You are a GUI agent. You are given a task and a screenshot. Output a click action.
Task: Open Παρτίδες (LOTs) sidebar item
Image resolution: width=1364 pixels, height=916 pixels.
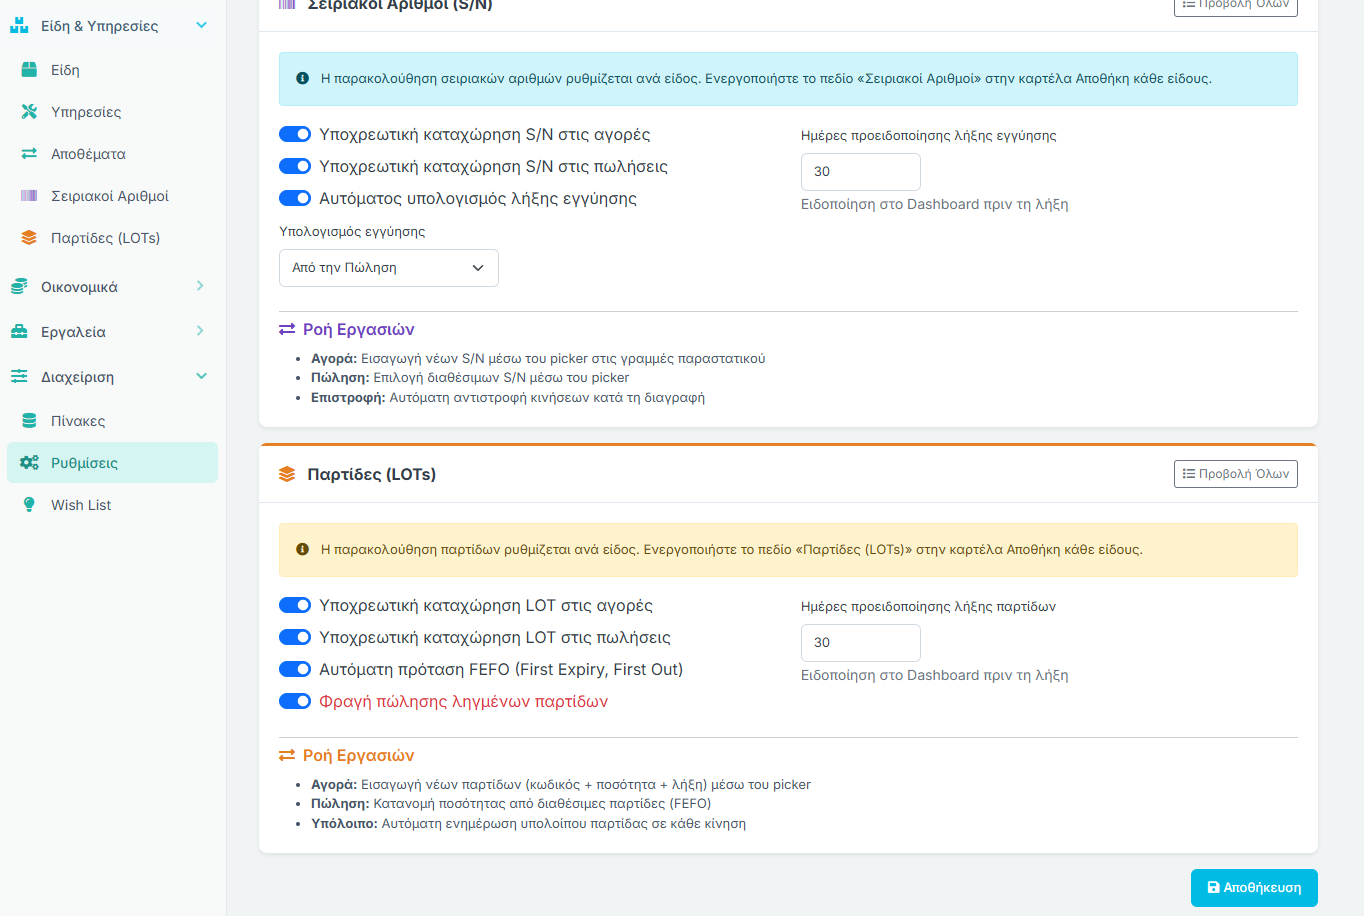112,238
